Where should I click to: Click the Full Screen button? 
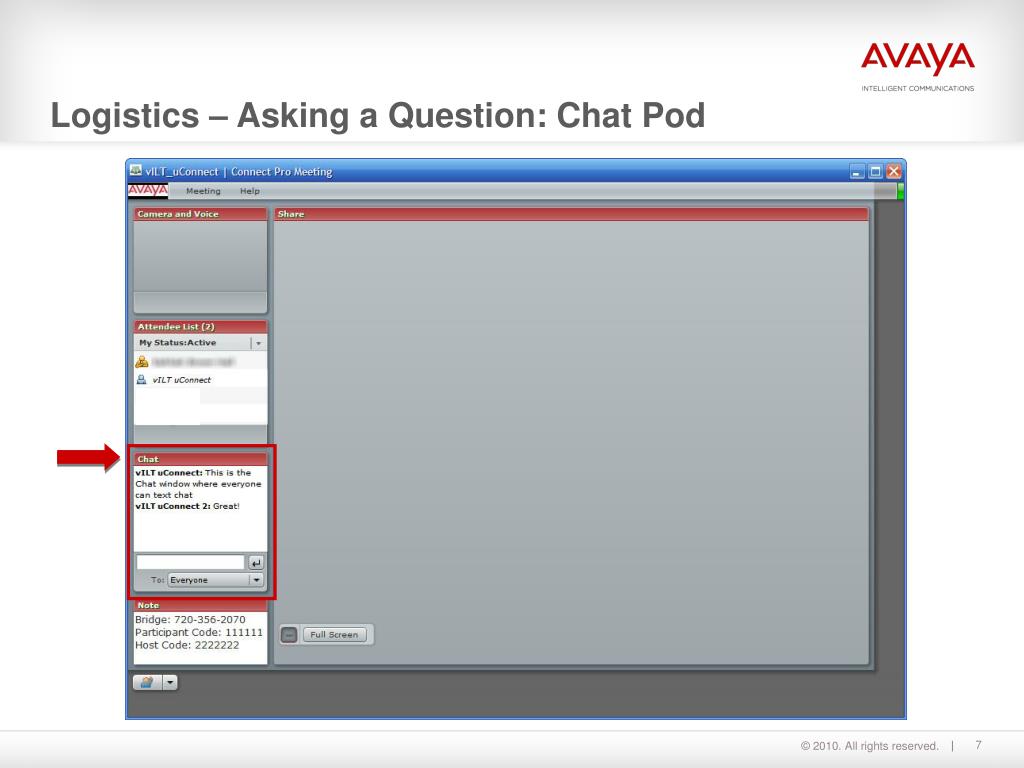[x=334, y=634]
